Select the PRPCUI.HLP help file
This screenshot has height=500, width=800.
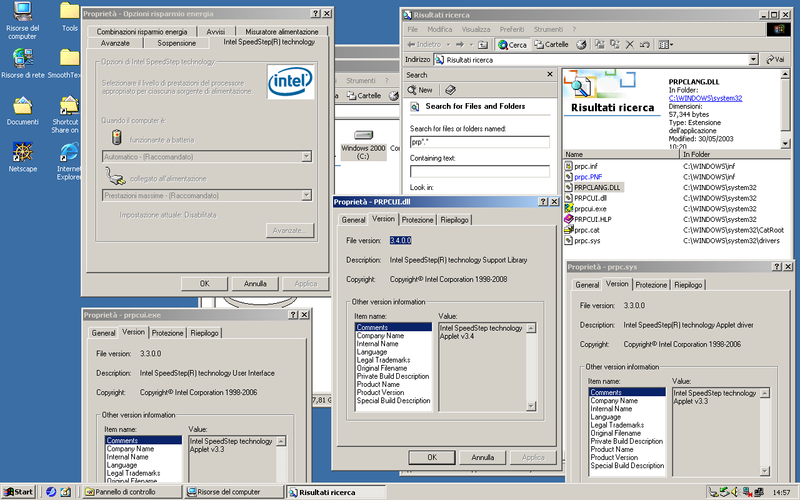[x=587, y=219]
